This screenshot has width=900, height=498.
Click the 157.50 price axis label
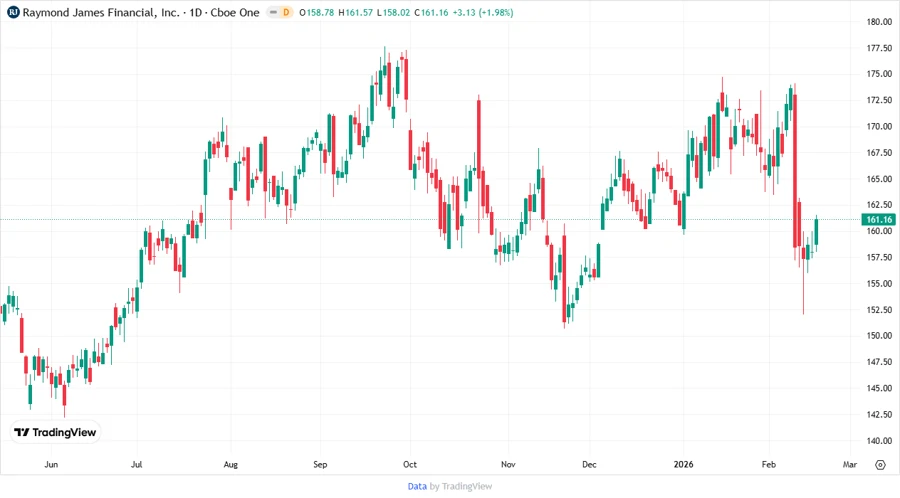879,257
